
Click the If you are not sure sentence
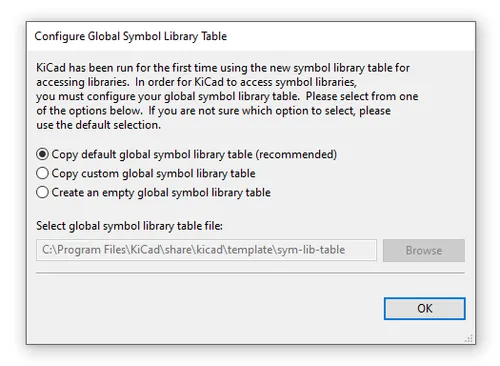[x=269, y=111]
